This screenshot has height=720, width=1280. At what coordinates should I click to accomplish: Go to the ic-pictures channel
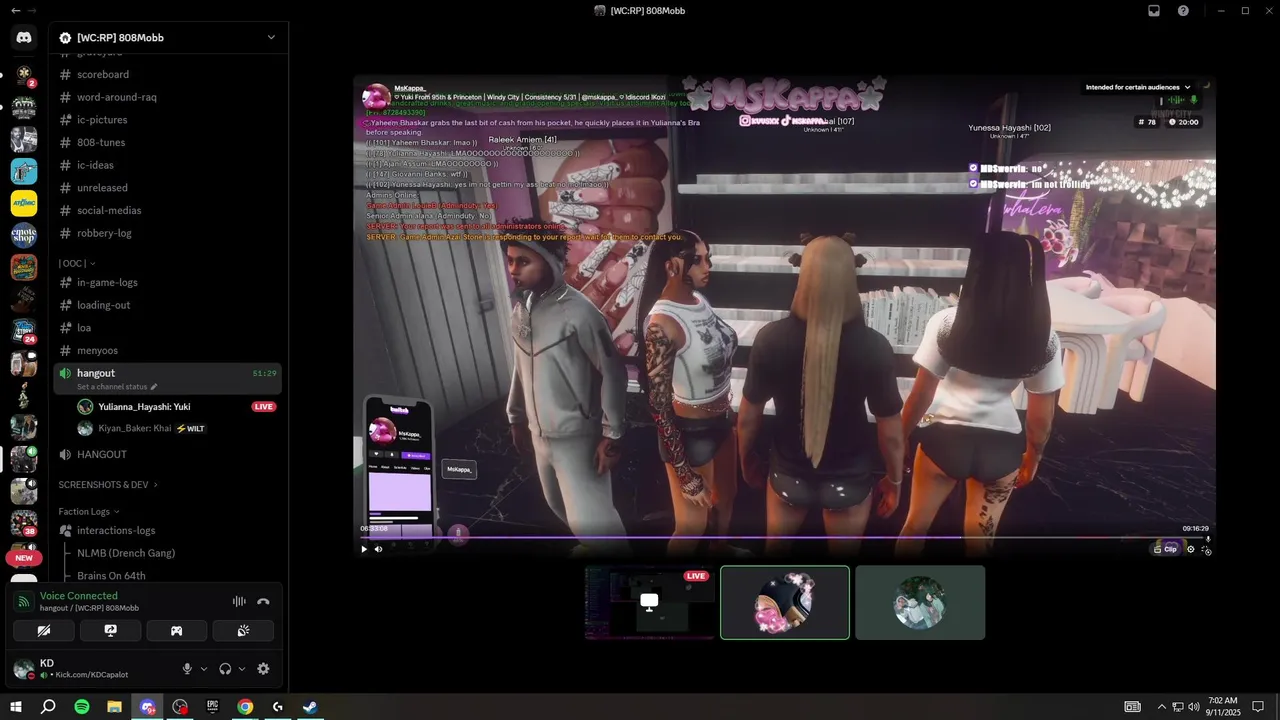[x=167, y=120]
